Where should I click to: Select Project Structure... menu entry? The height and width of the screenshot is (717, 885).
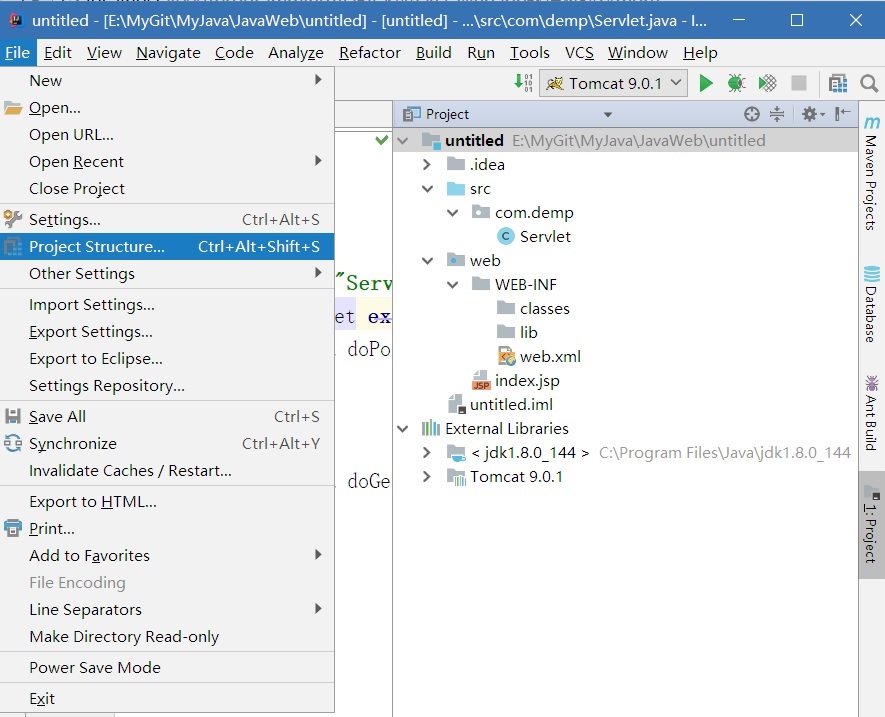(97, 246)
